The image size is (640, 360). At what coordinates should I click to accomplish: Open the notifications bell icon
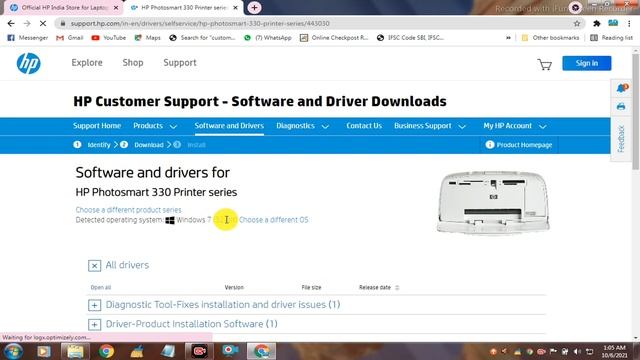point(622,88)
